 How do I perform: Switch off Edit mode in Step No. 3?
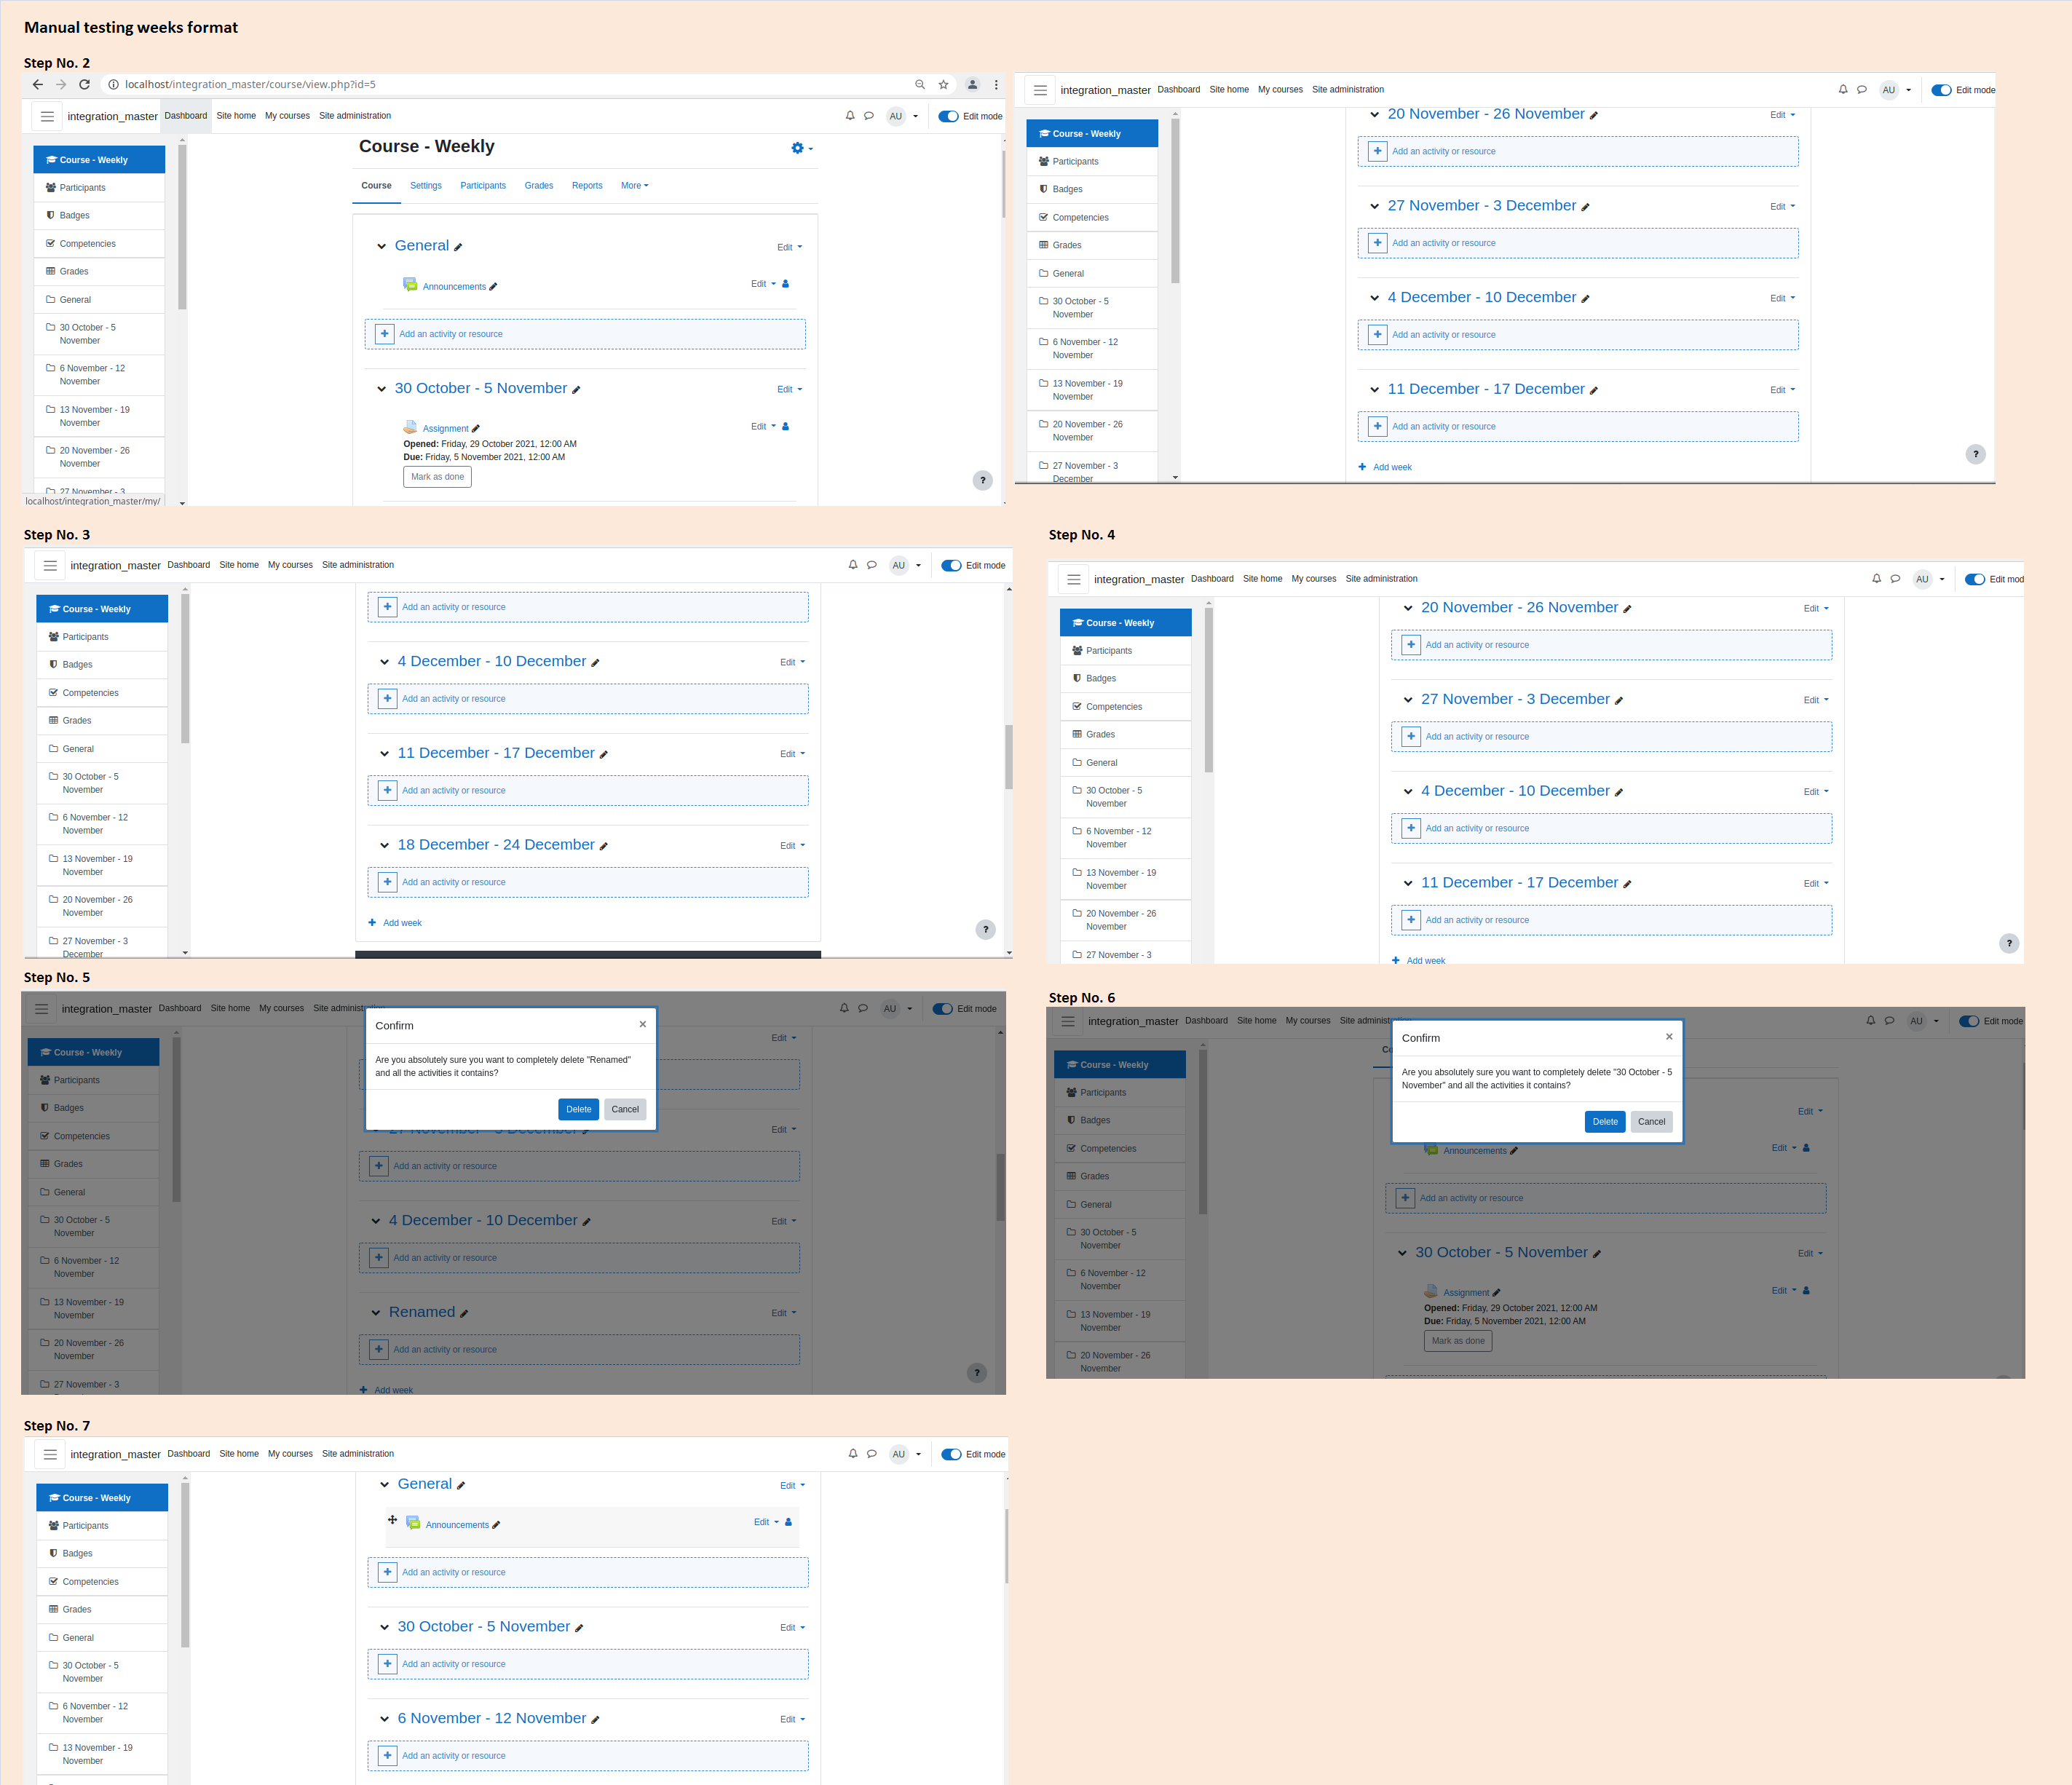click(x=952, y=565)
